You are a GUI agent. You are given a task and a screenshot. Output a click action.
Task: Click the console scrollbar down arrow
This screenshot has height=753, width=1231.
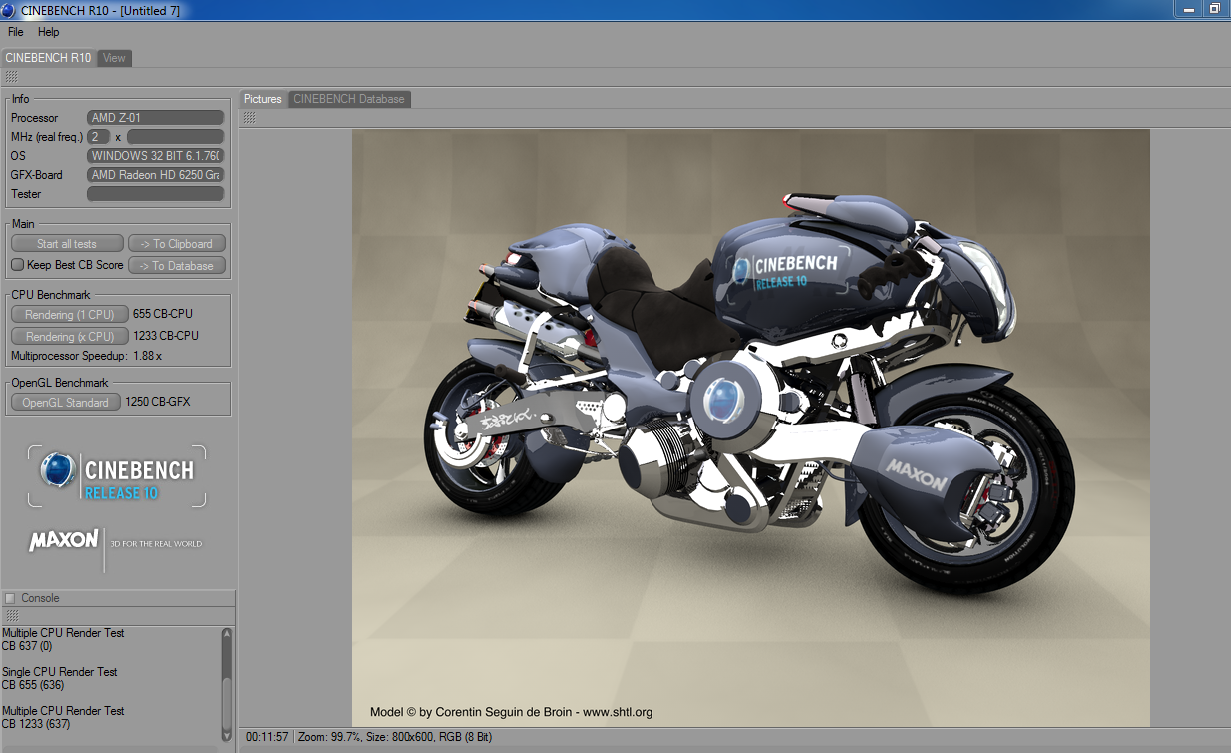click(x=227, y=736)
